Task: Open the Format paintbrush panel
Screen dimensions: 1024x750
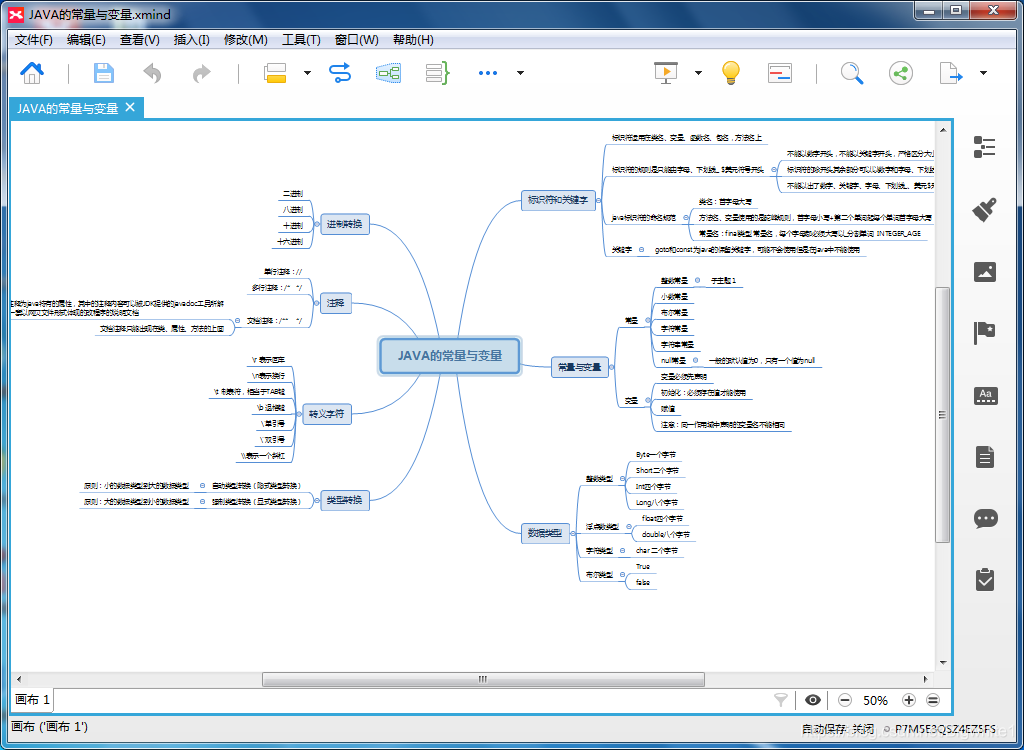Action: tap(984, 210)
